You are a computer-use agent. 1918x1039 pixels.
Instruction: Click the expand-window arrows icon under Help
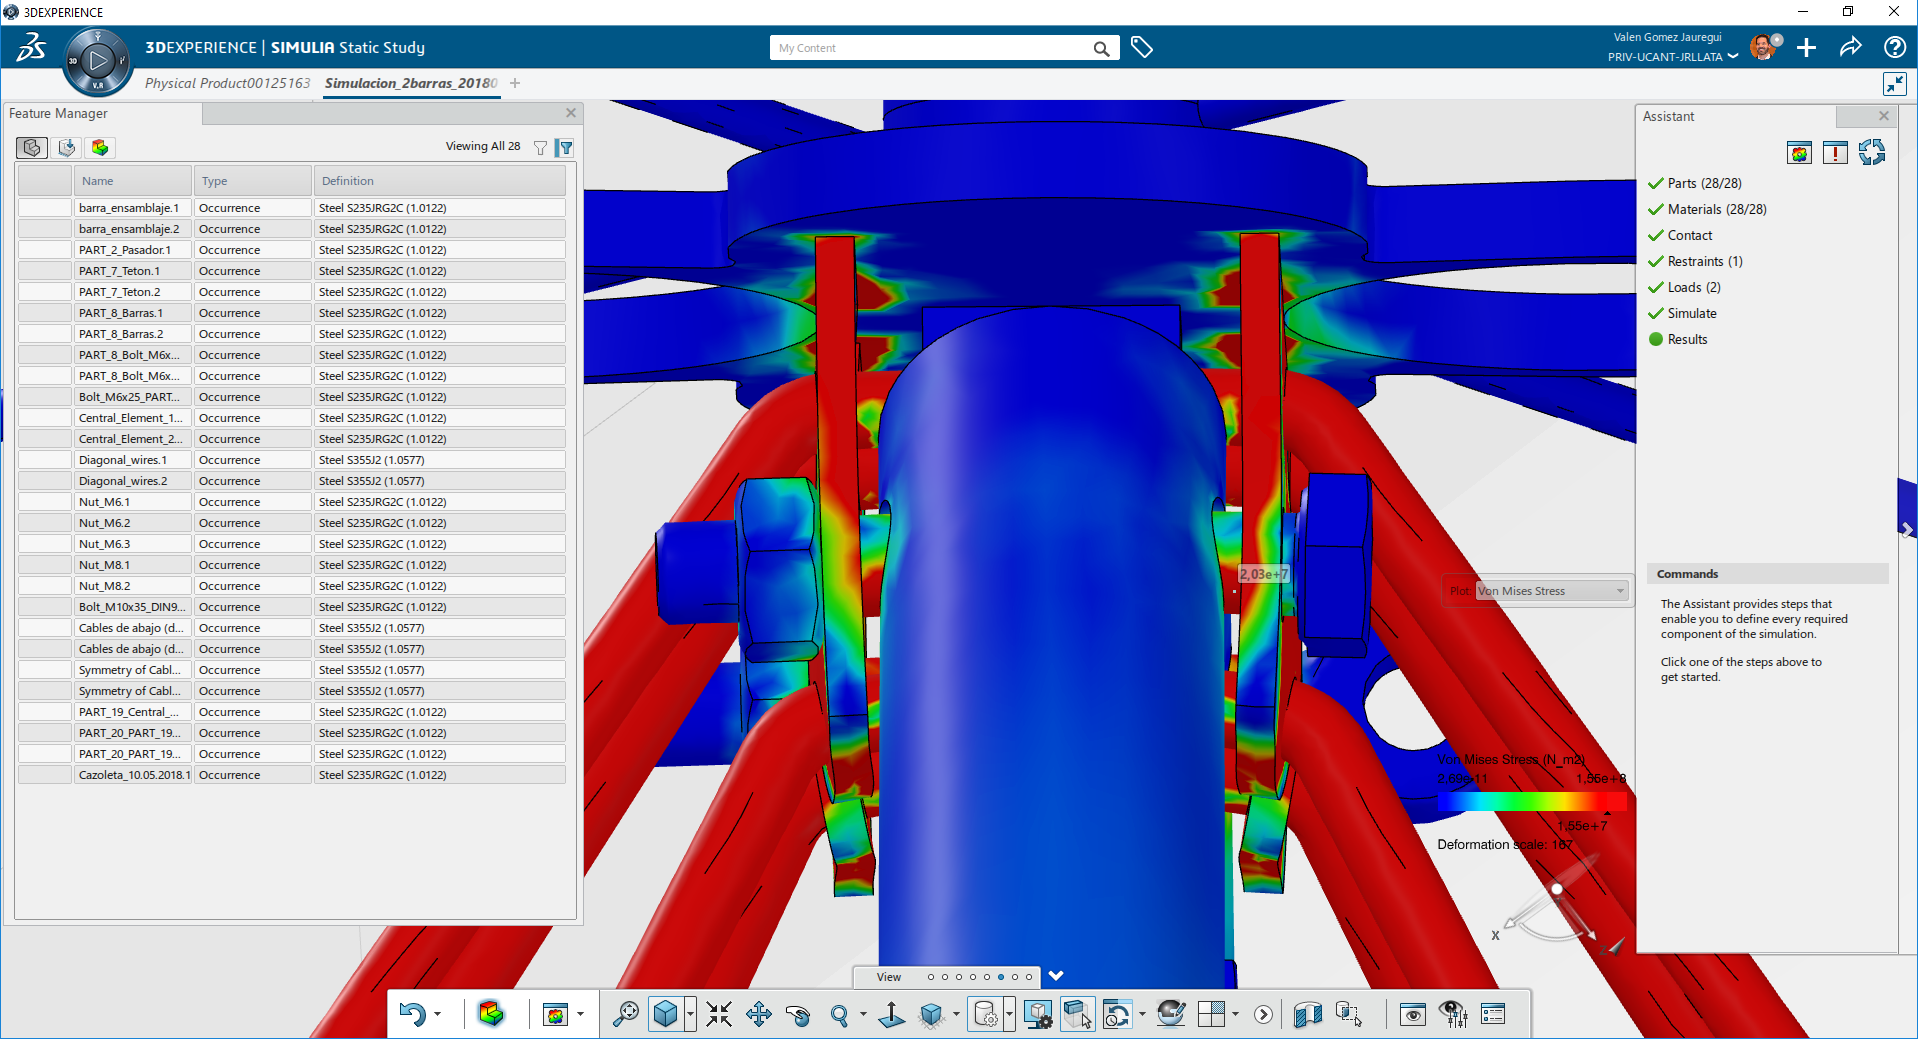1895,84
